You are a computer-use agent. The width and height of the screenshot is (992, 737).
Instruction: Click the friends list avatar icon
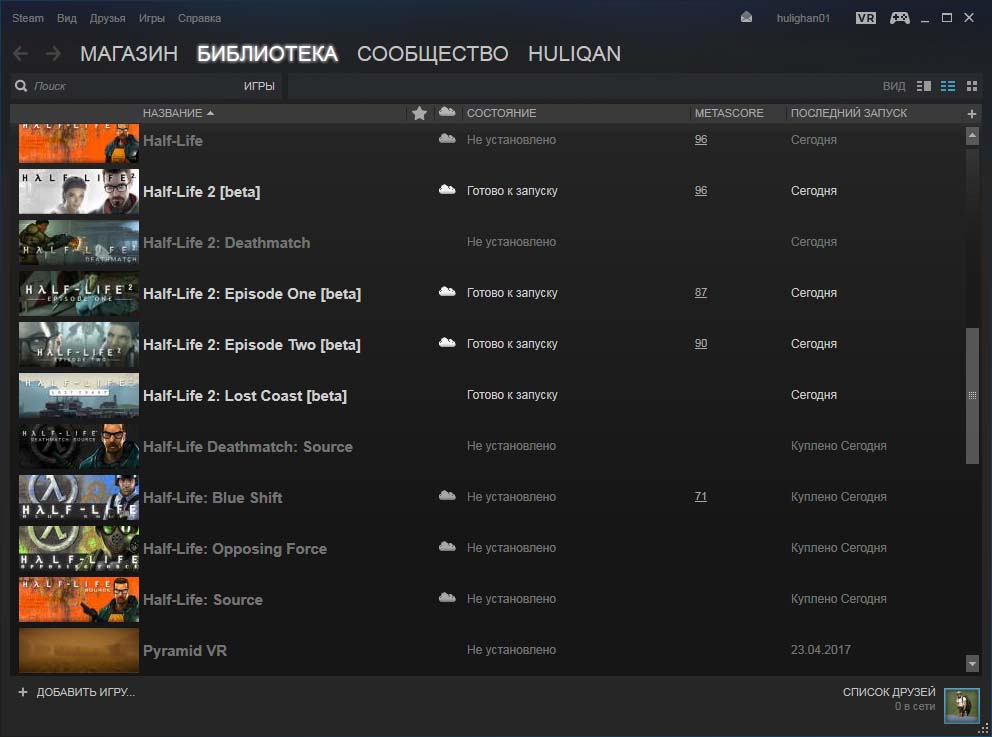coord(961,704)
